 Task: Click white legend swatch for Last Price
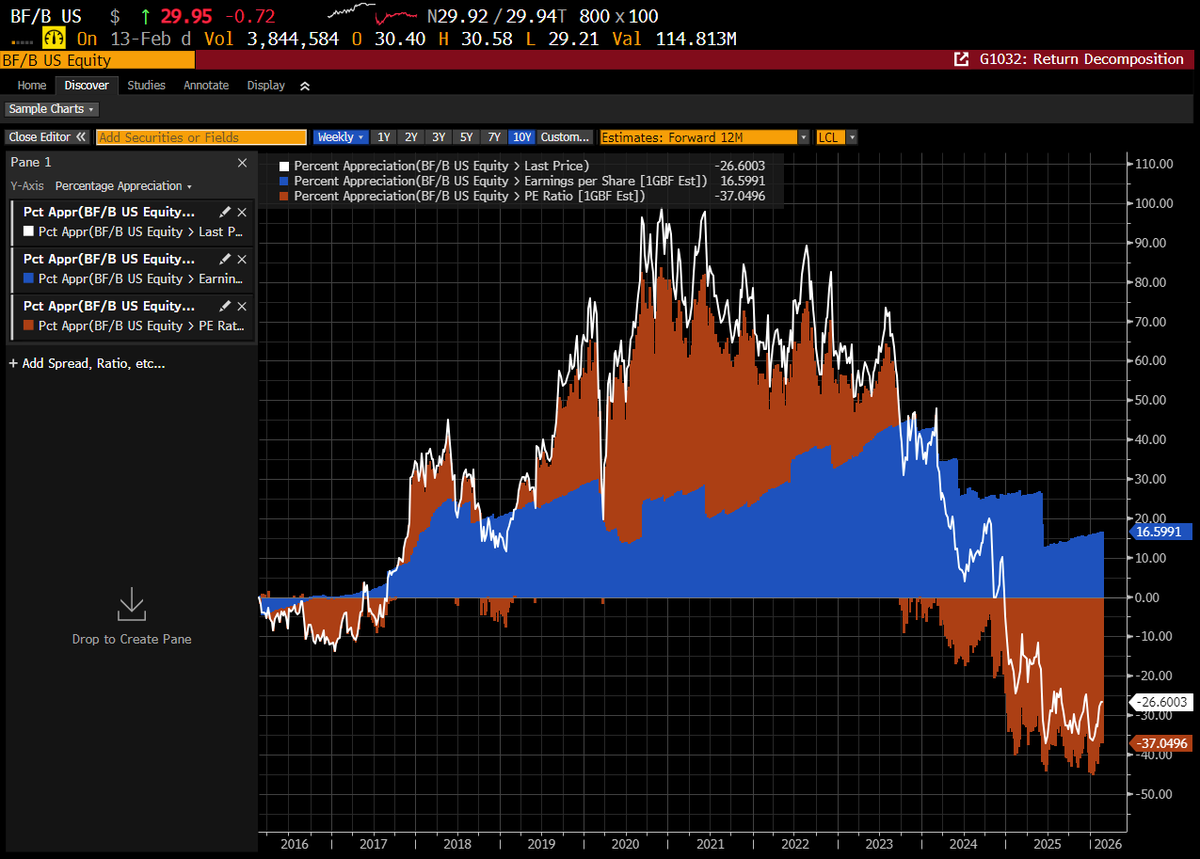[x=284, y=166]
